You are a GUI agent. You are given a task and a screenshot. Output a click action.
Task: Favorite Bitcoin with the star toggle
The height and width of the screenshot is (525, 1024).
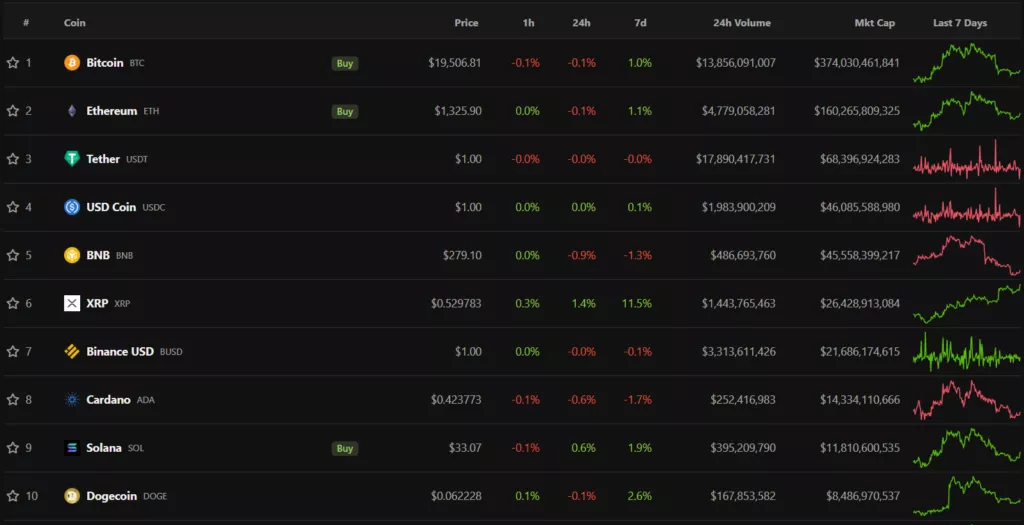[13, 63]
